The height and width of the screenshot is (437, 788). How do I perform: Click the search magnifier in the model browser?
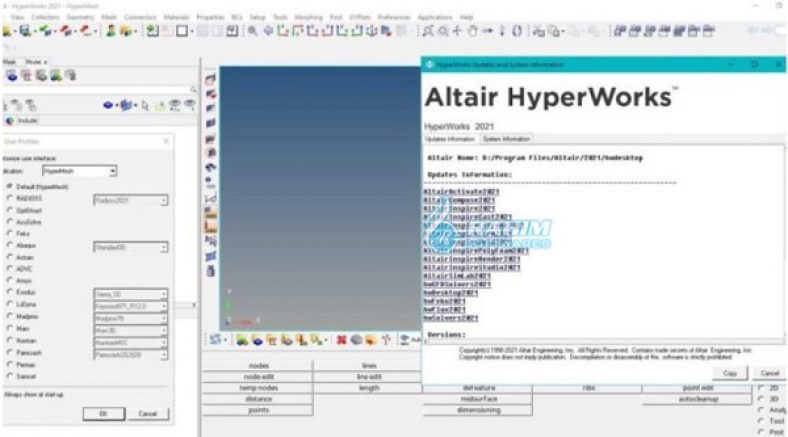coord(193,89)
